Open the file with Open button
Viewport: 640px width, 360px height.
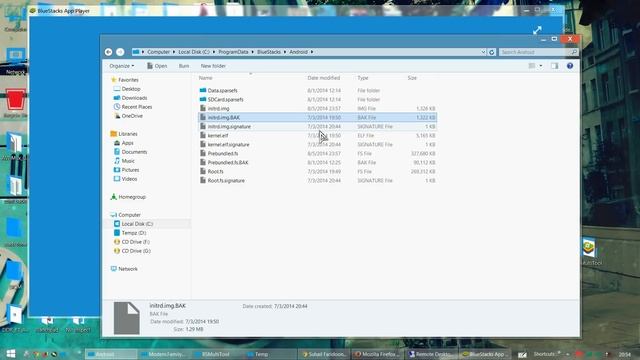pos(157,66)
